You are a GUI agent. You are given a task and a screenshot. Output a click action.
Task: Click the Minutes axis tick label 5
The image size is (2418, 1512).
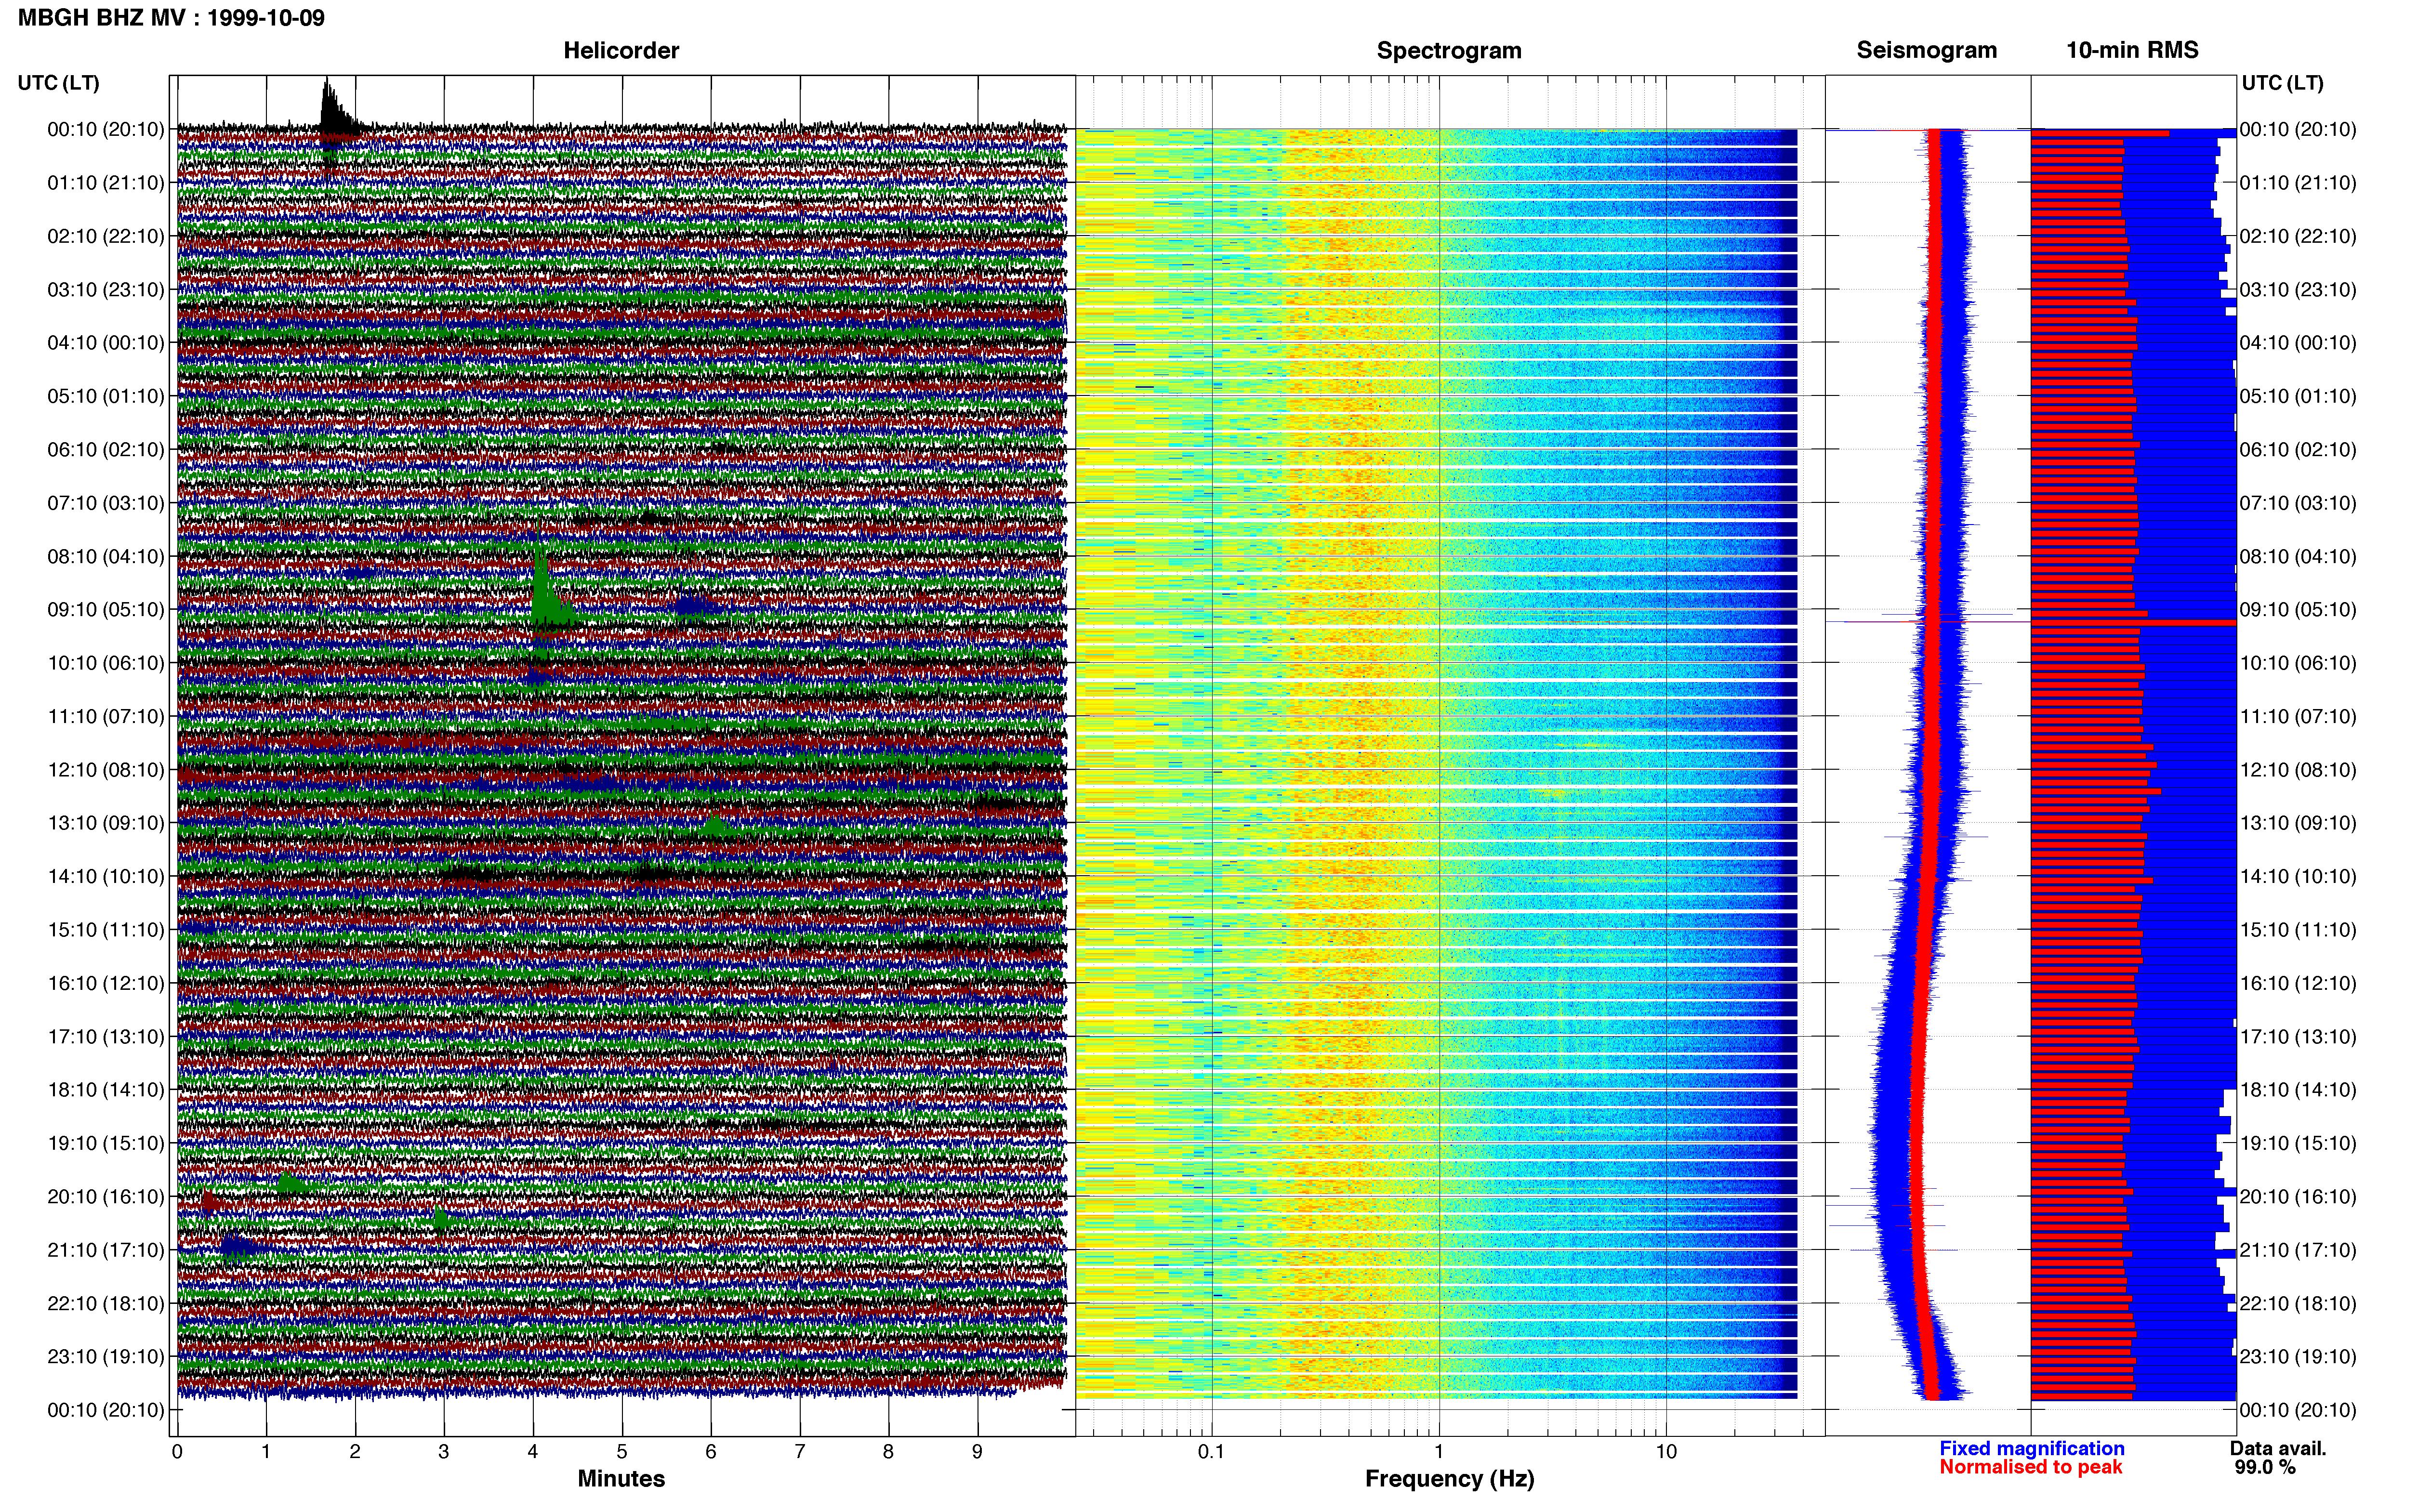[622, 1452]
